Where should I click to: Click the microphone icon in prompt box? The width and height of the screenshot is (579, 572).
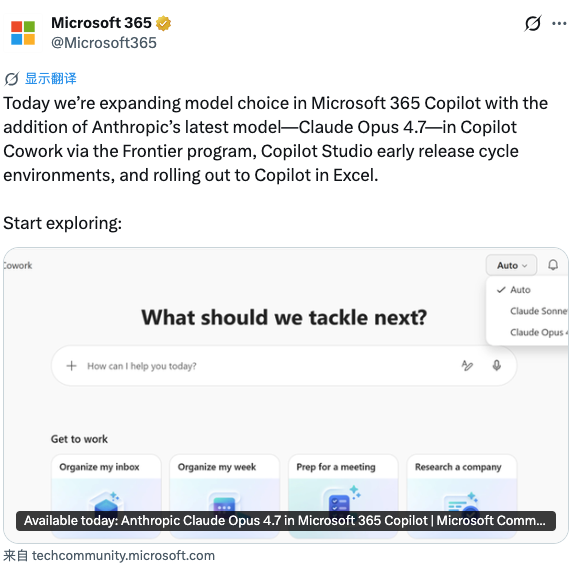[497, 366]
